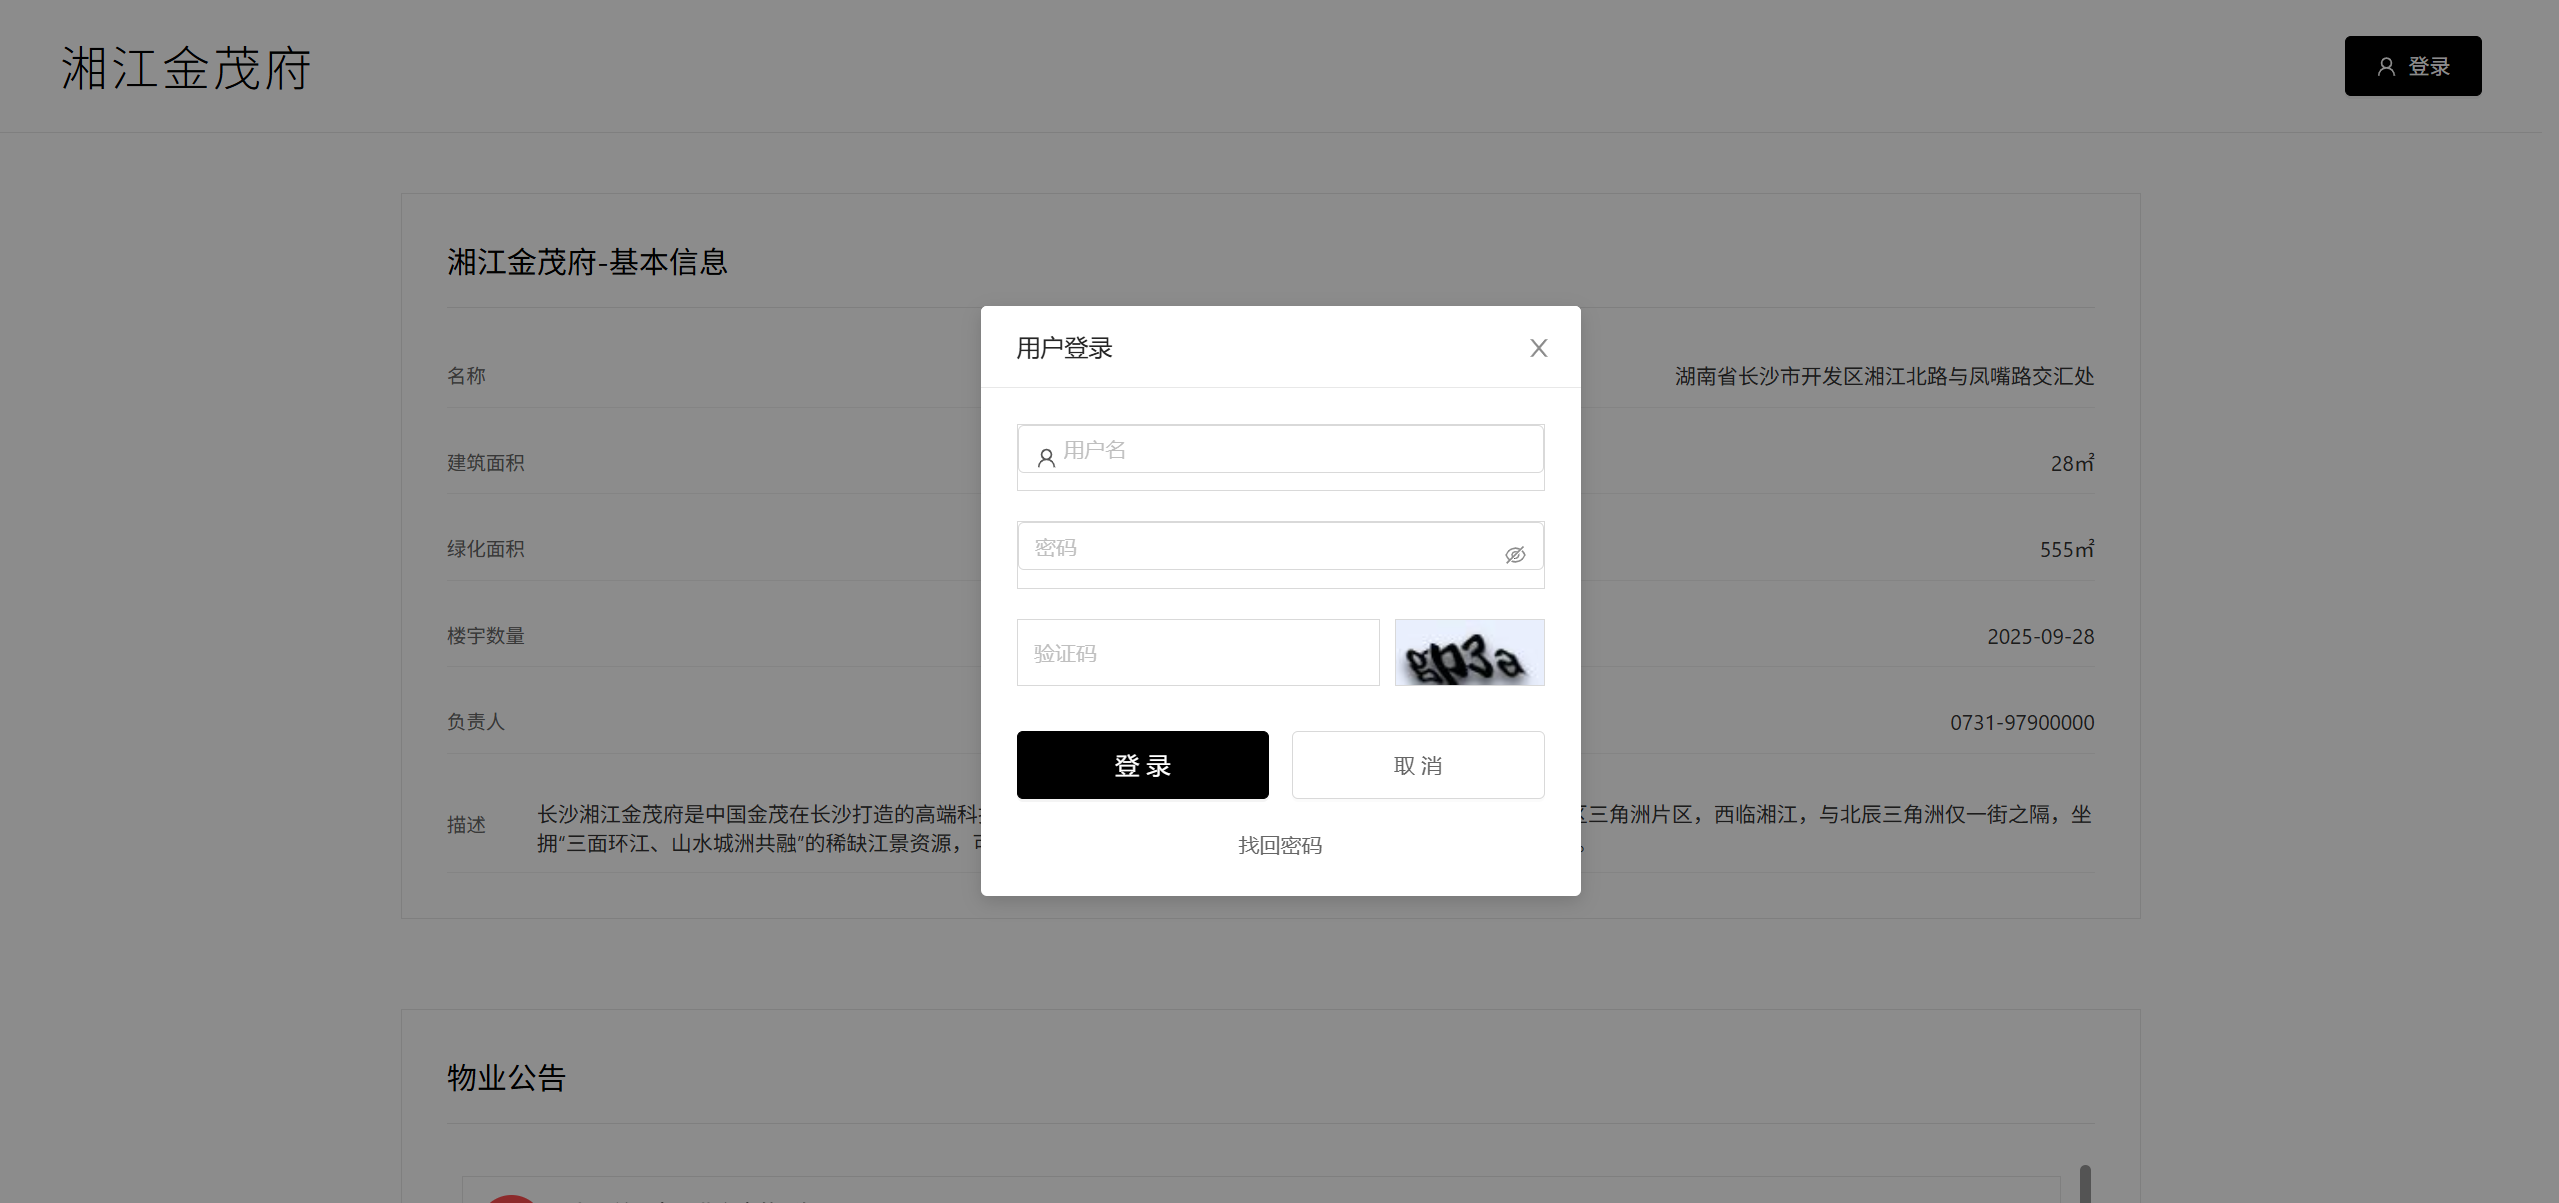
Task: Focus the 密码 input field
Action: (x=1260, y=547)
